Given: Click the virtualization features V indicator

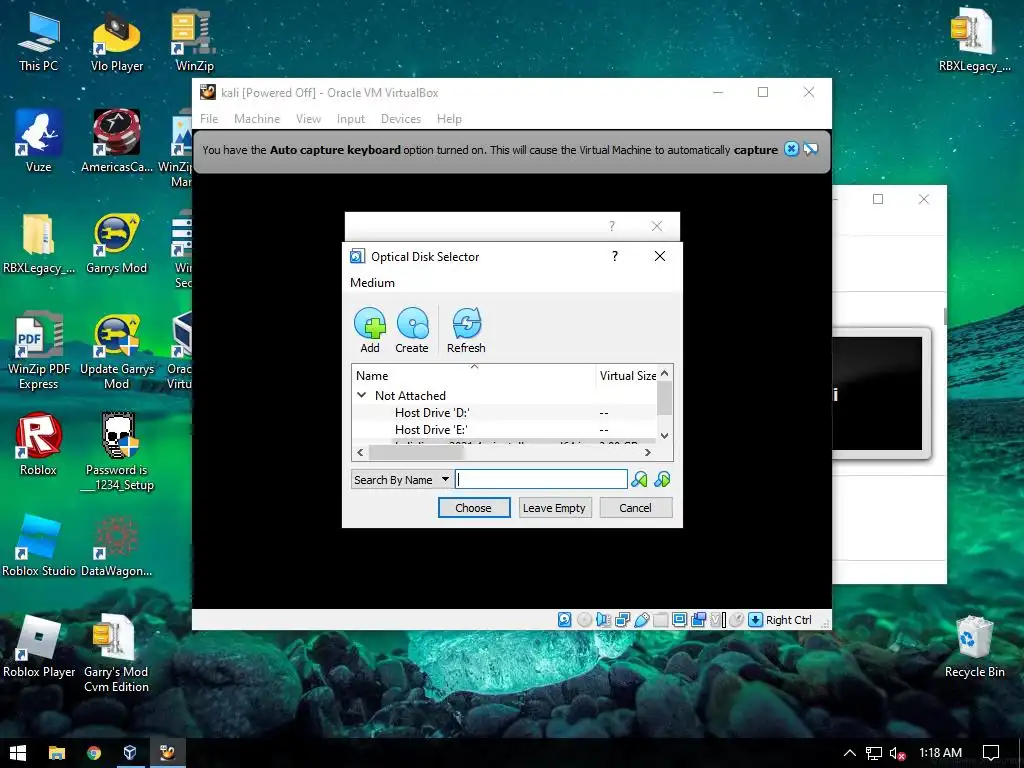Looking at the screenshot, I should (x=717, y=620).
